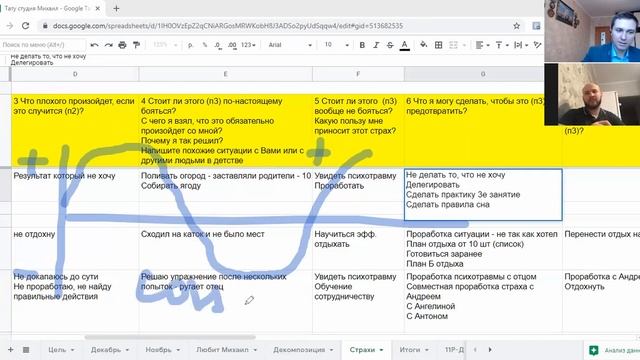Open the borders menu
Screen dimensions: 640x360
click(438, 45)
